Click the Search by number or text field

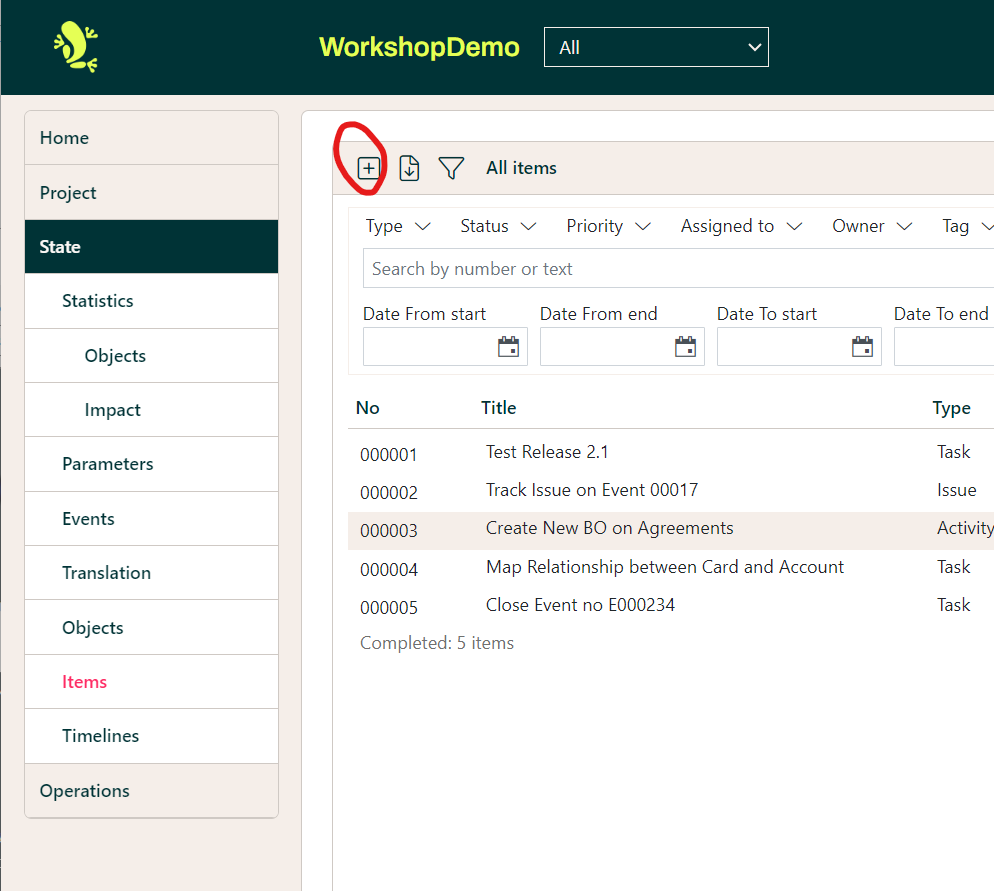click(x=670, y=269)
